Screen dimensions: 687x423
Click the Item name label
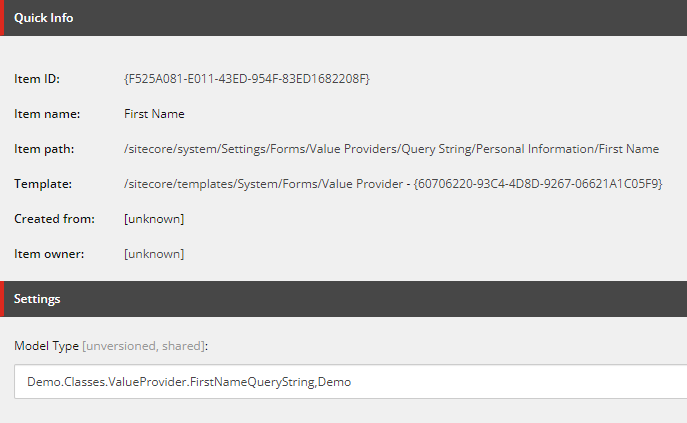[47, 114]
